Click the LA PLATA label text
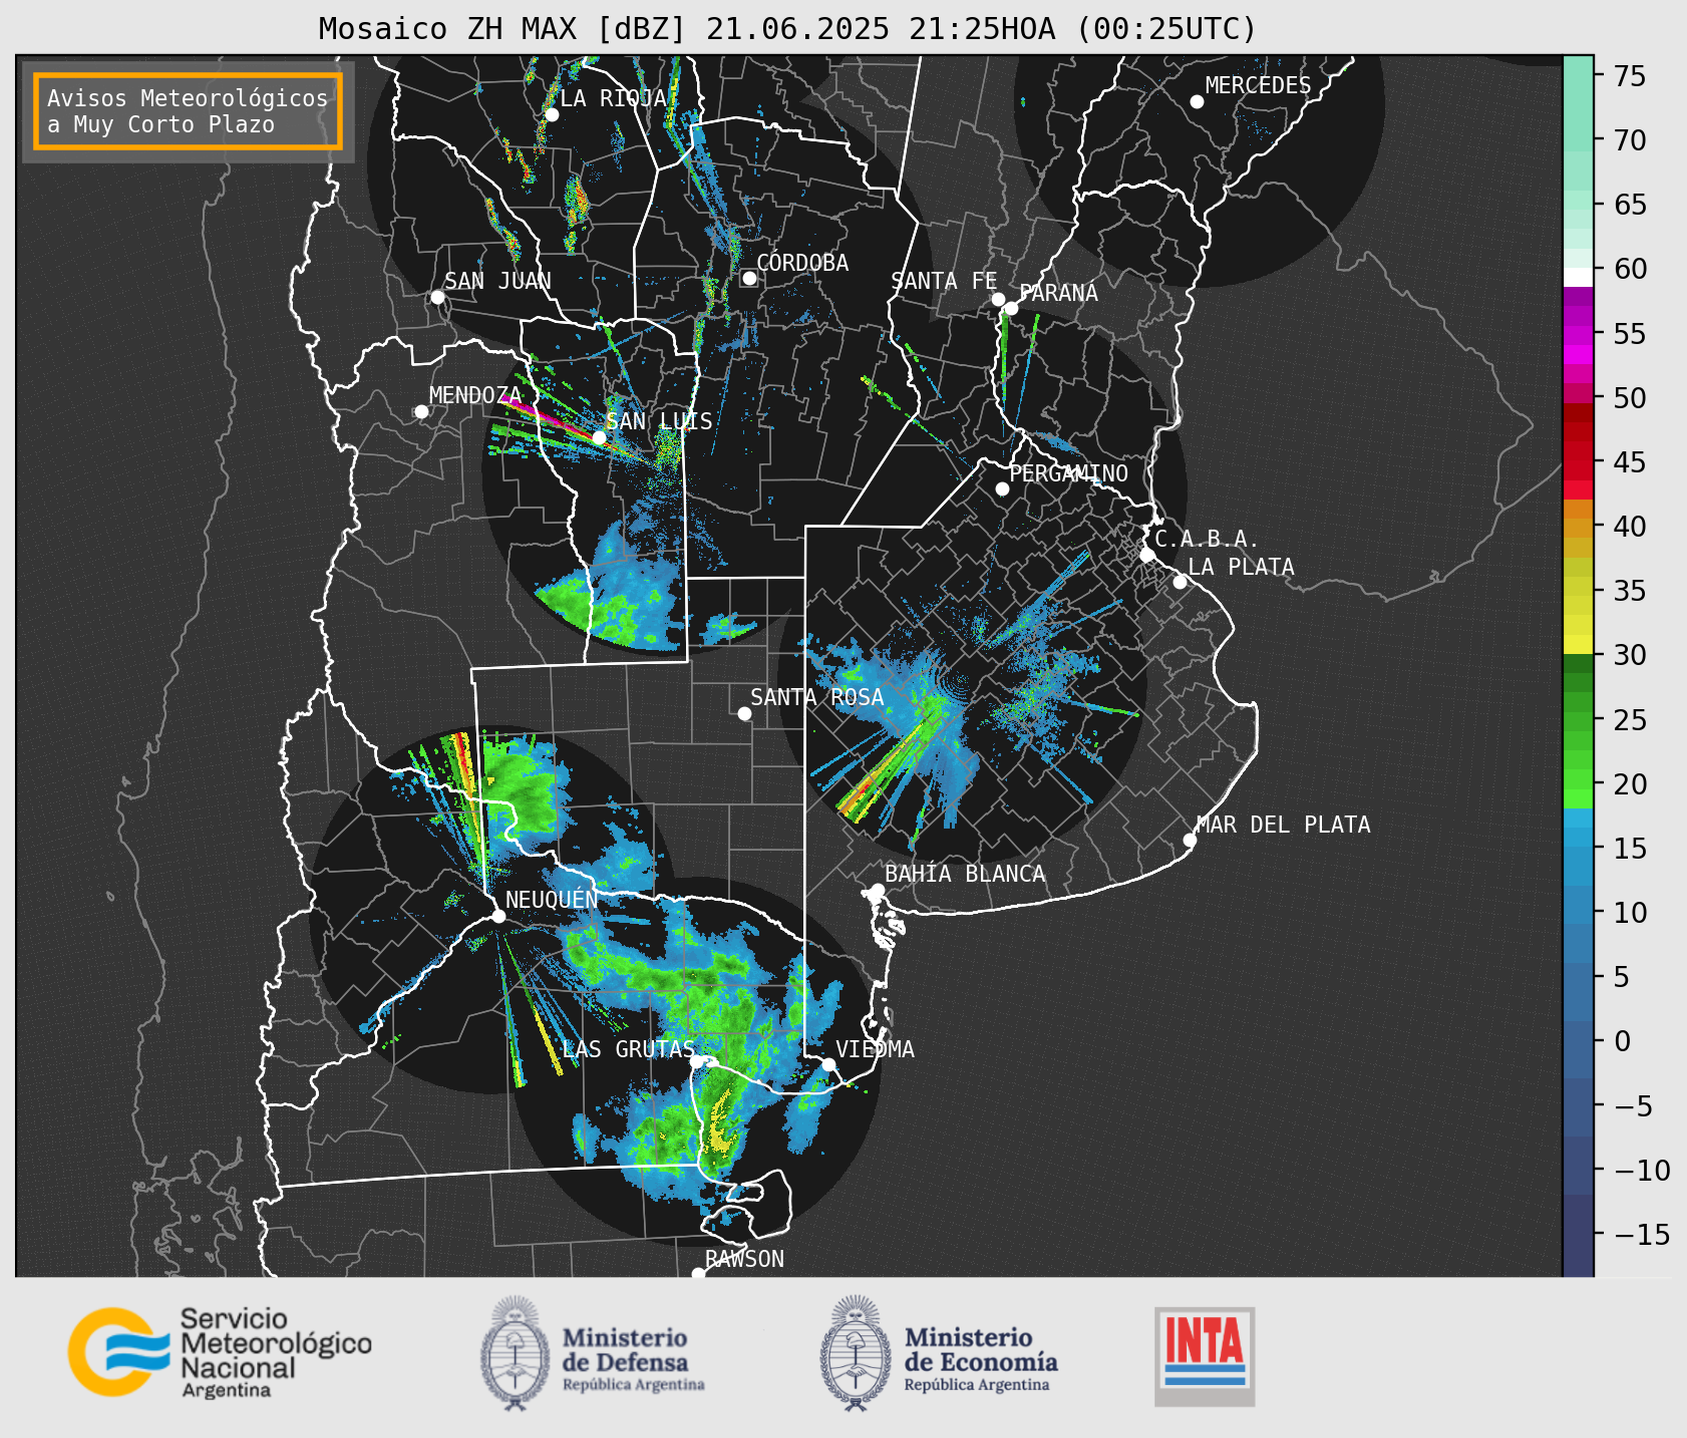1687x1438 pixels. pyautogui.click(x=1241, y=567)
